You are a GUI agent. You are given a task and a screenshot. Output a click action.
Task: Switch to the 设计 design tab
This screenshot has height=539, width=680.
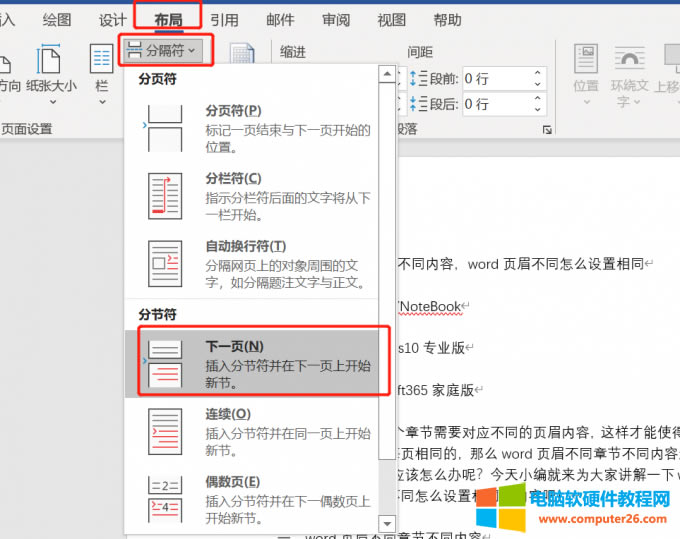click(113, 19)
